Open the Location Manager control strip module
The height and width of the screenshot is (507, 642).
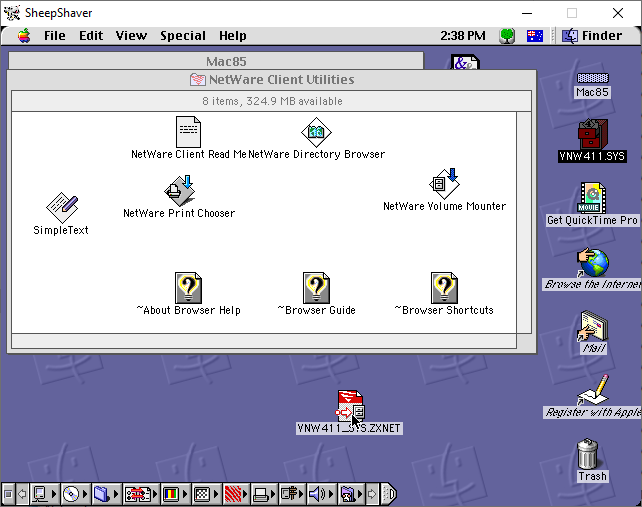[140, 494]
